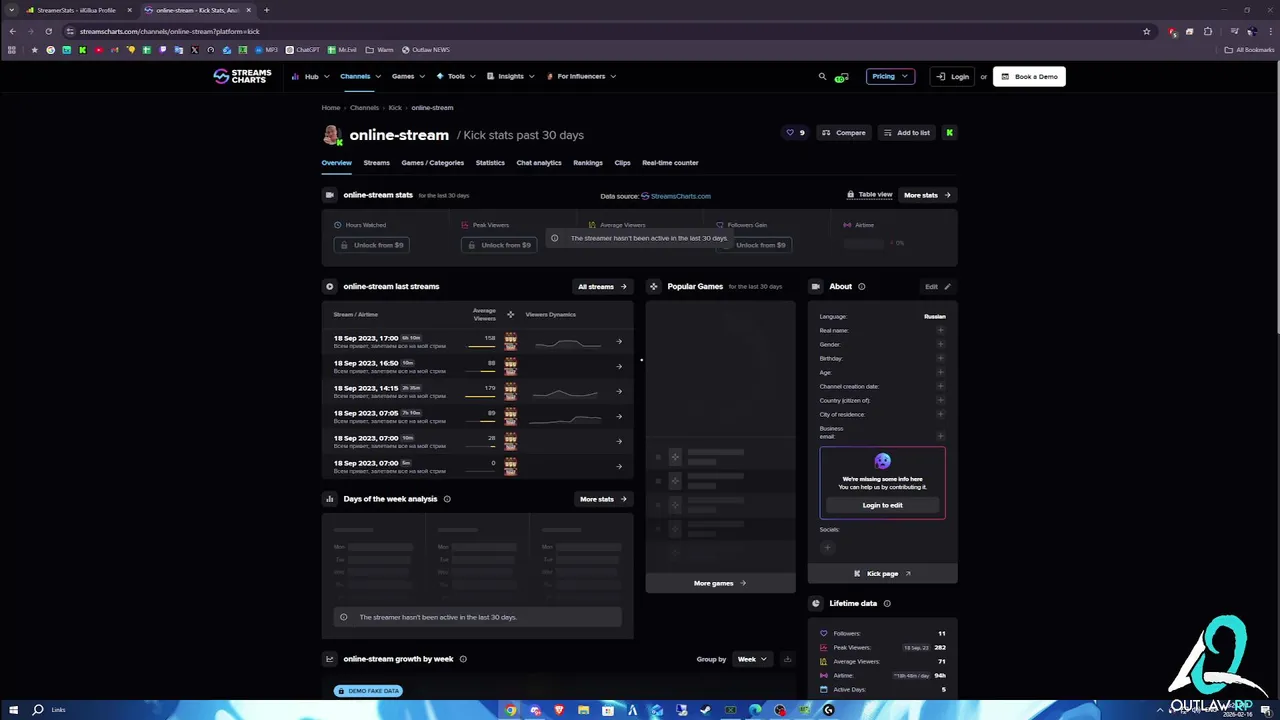Screen dimensions: 1280x720
Task: Click the Channels breadcrumb link
Action: coord(364,108)
